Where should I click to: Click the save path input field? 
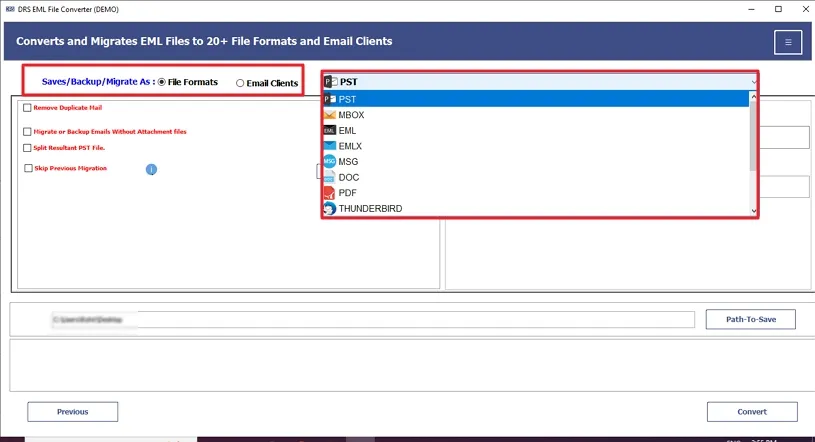pos(373,319)
